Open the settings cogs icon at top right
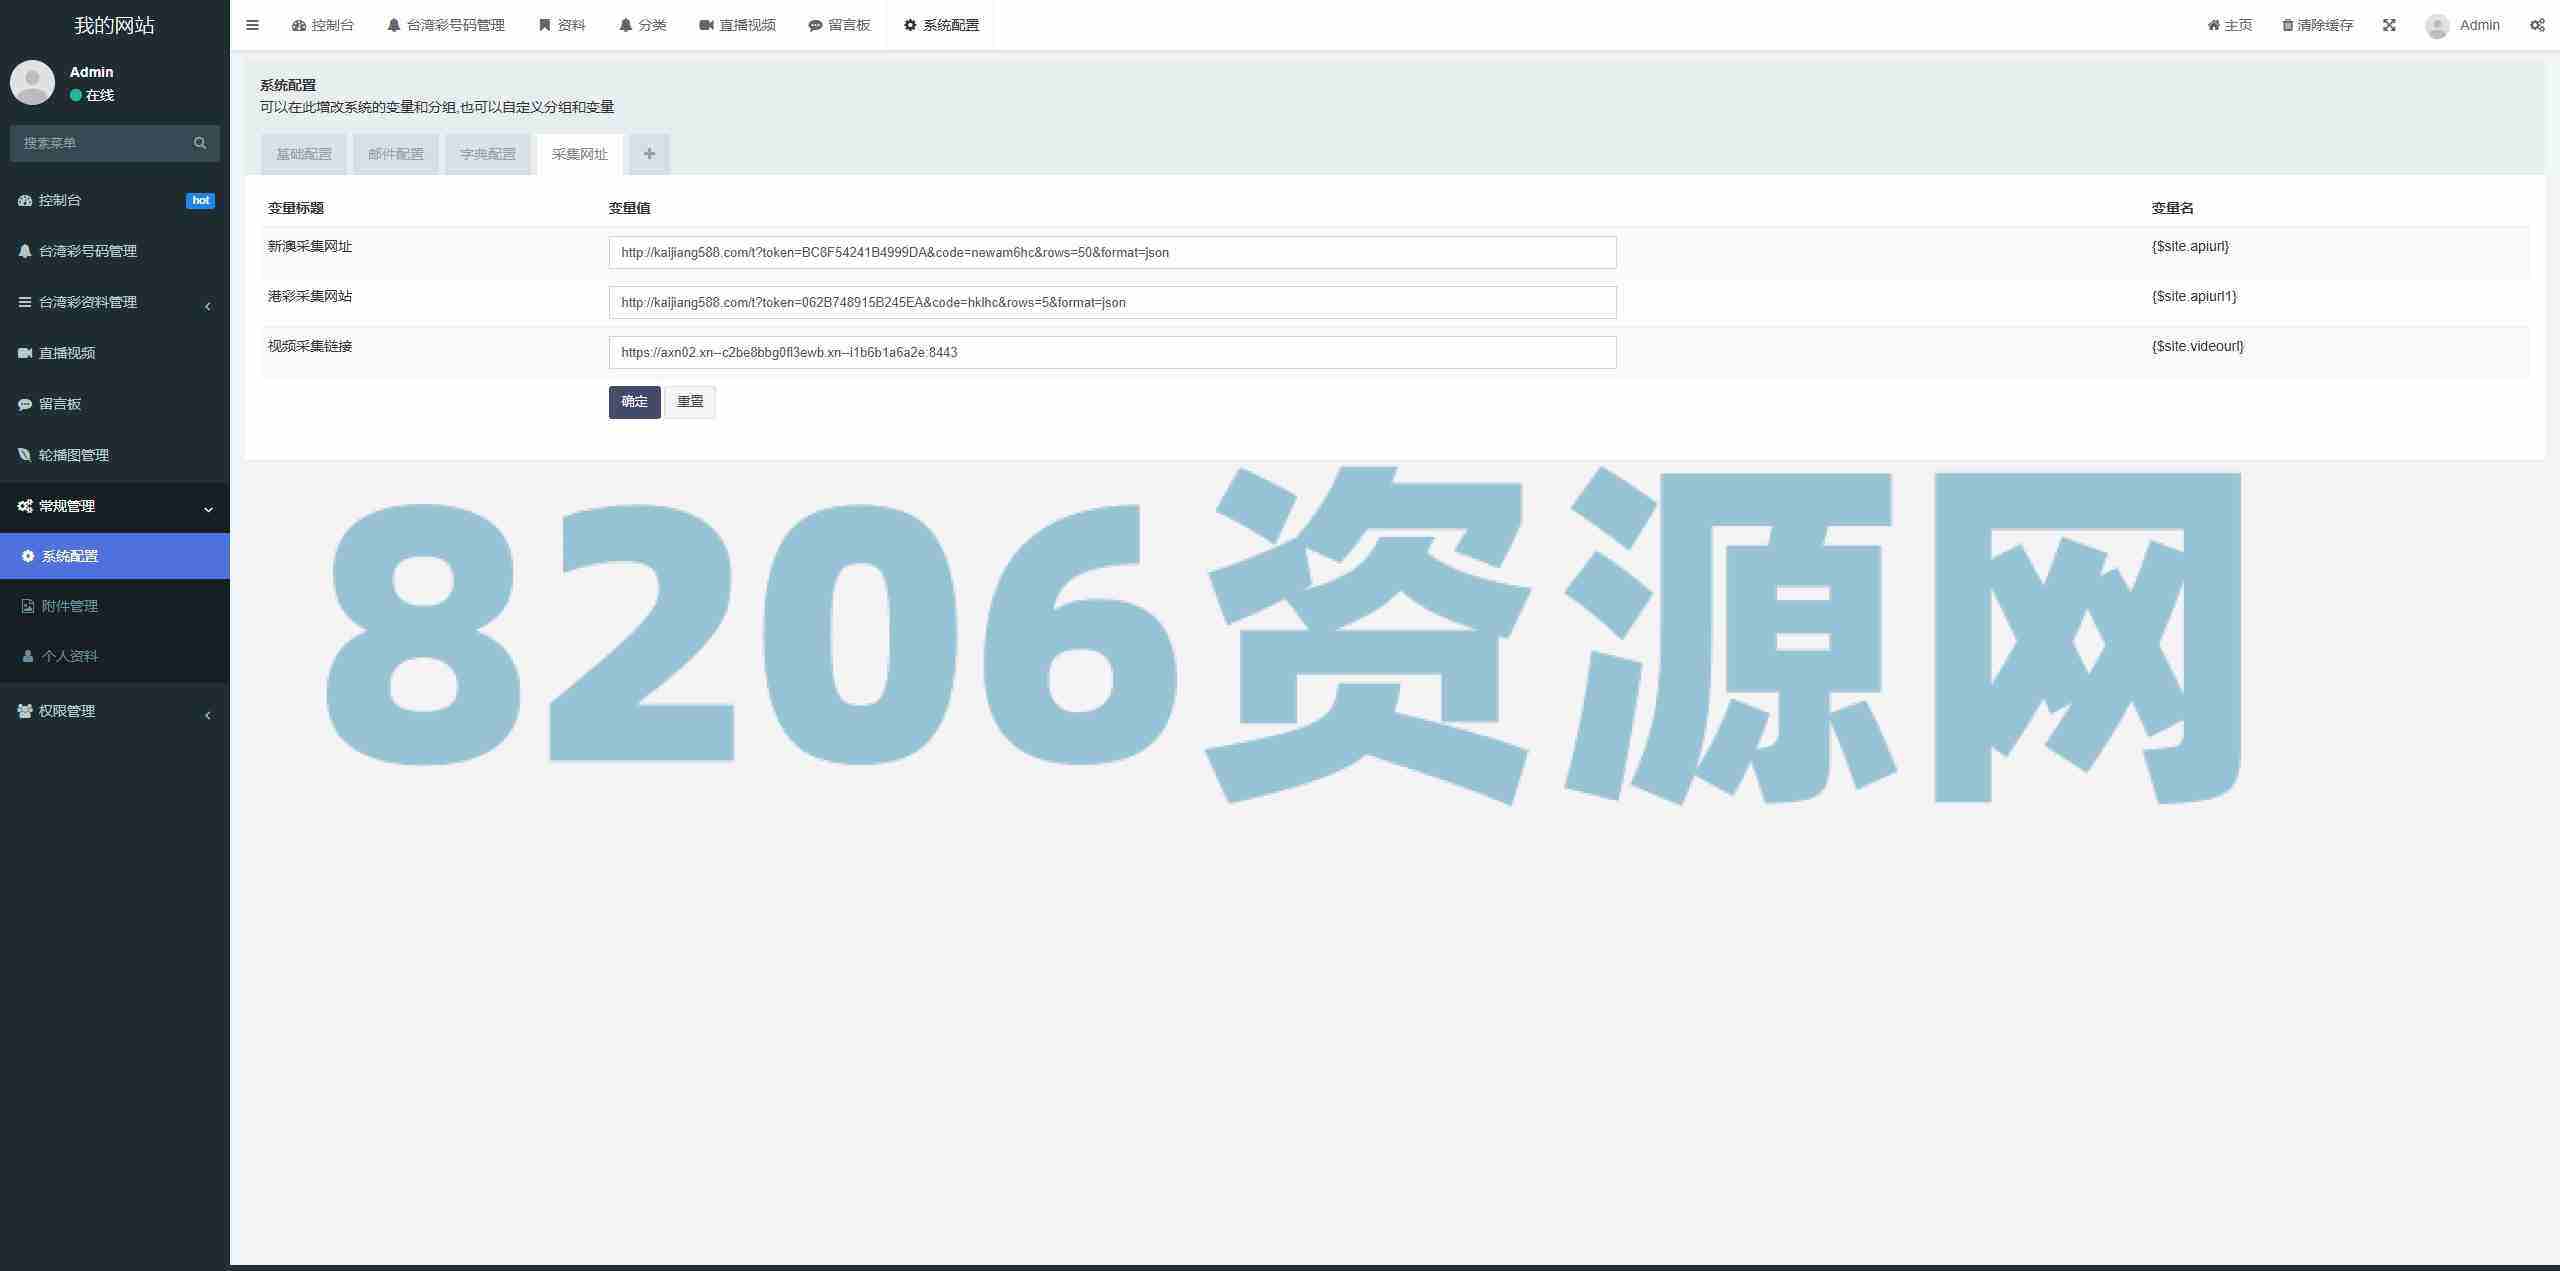Screen dimensions: 2560x1271 (2537, 25)
